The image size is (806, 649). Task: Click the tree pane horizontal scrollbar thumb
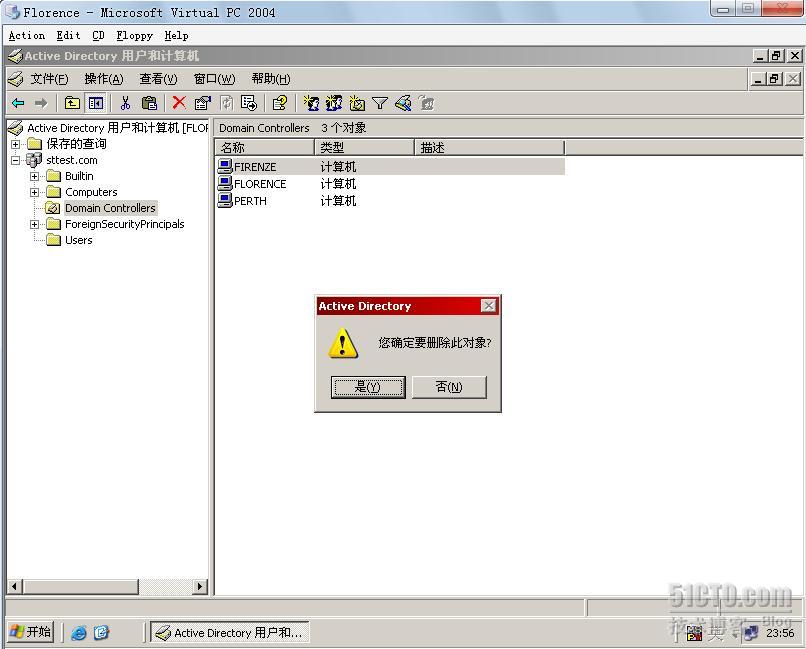click(x=81, y=586)
